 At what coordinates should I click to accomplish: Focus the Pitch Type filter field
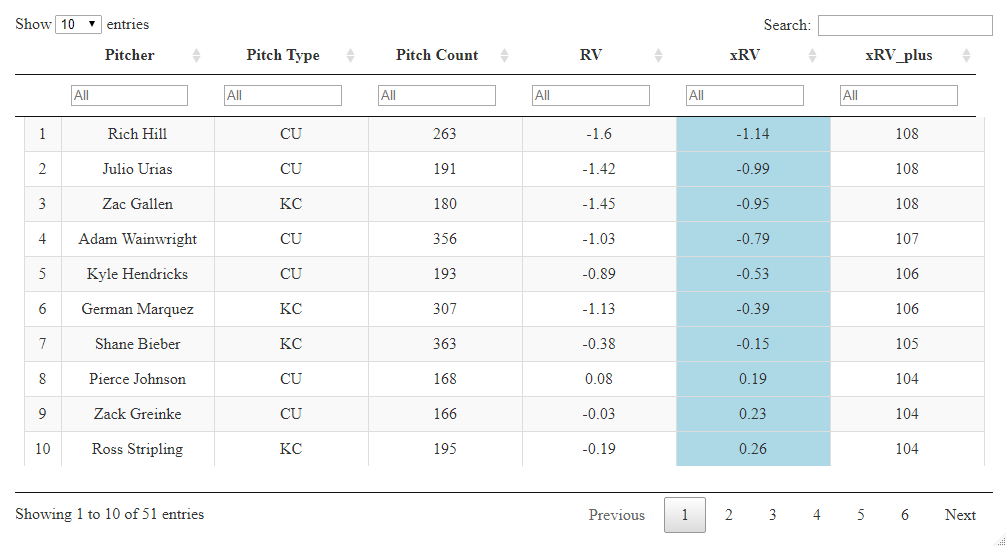(x=283, y=95)
